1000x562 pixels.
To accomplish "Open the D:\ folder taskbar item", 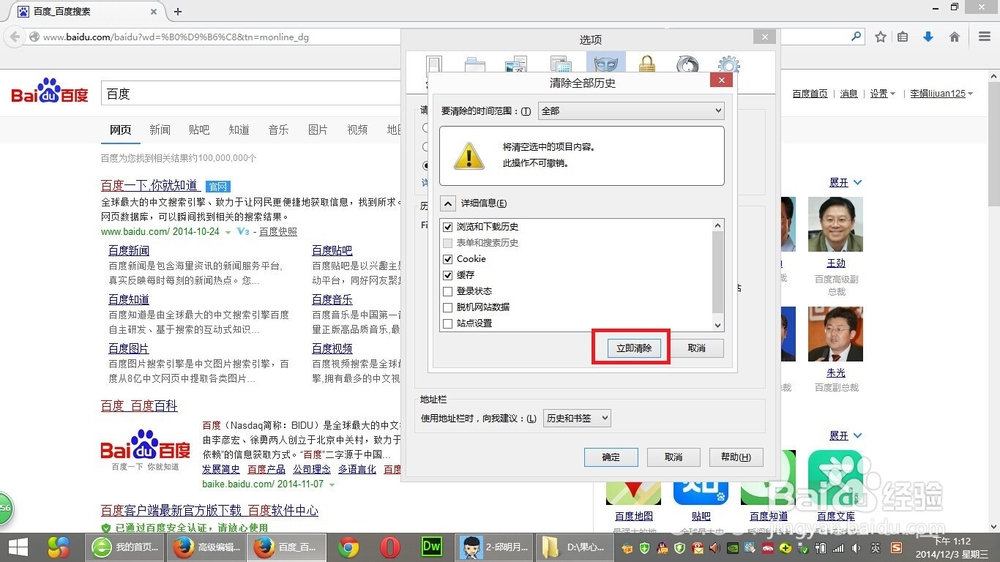I will click(x=574, y=547).
